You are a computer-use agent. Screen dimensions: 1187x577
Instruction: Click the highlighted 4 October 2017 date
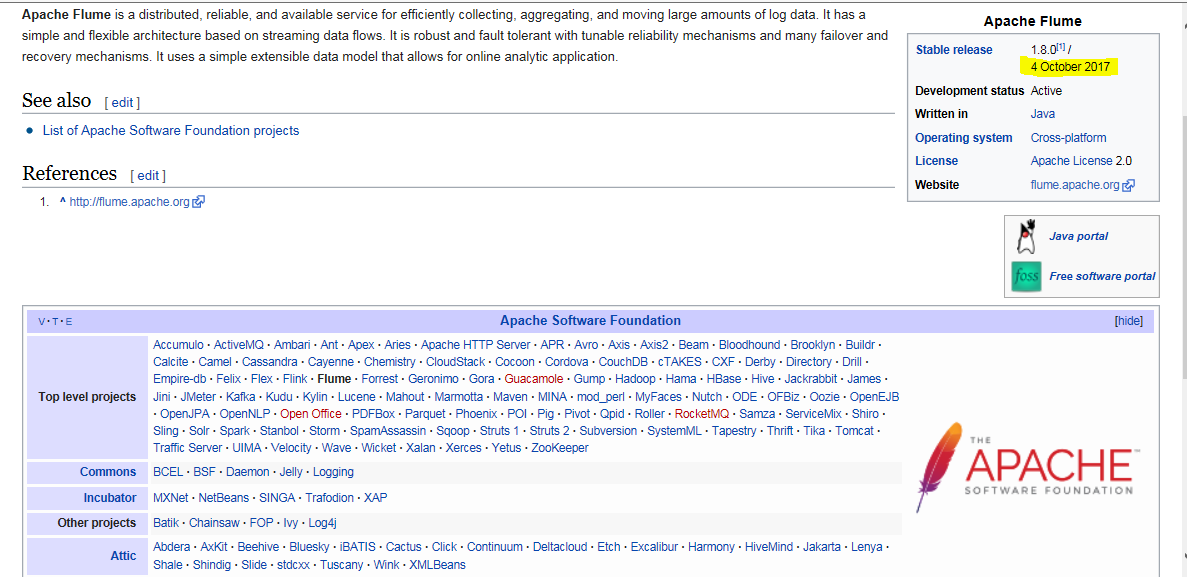[1070, 67]
